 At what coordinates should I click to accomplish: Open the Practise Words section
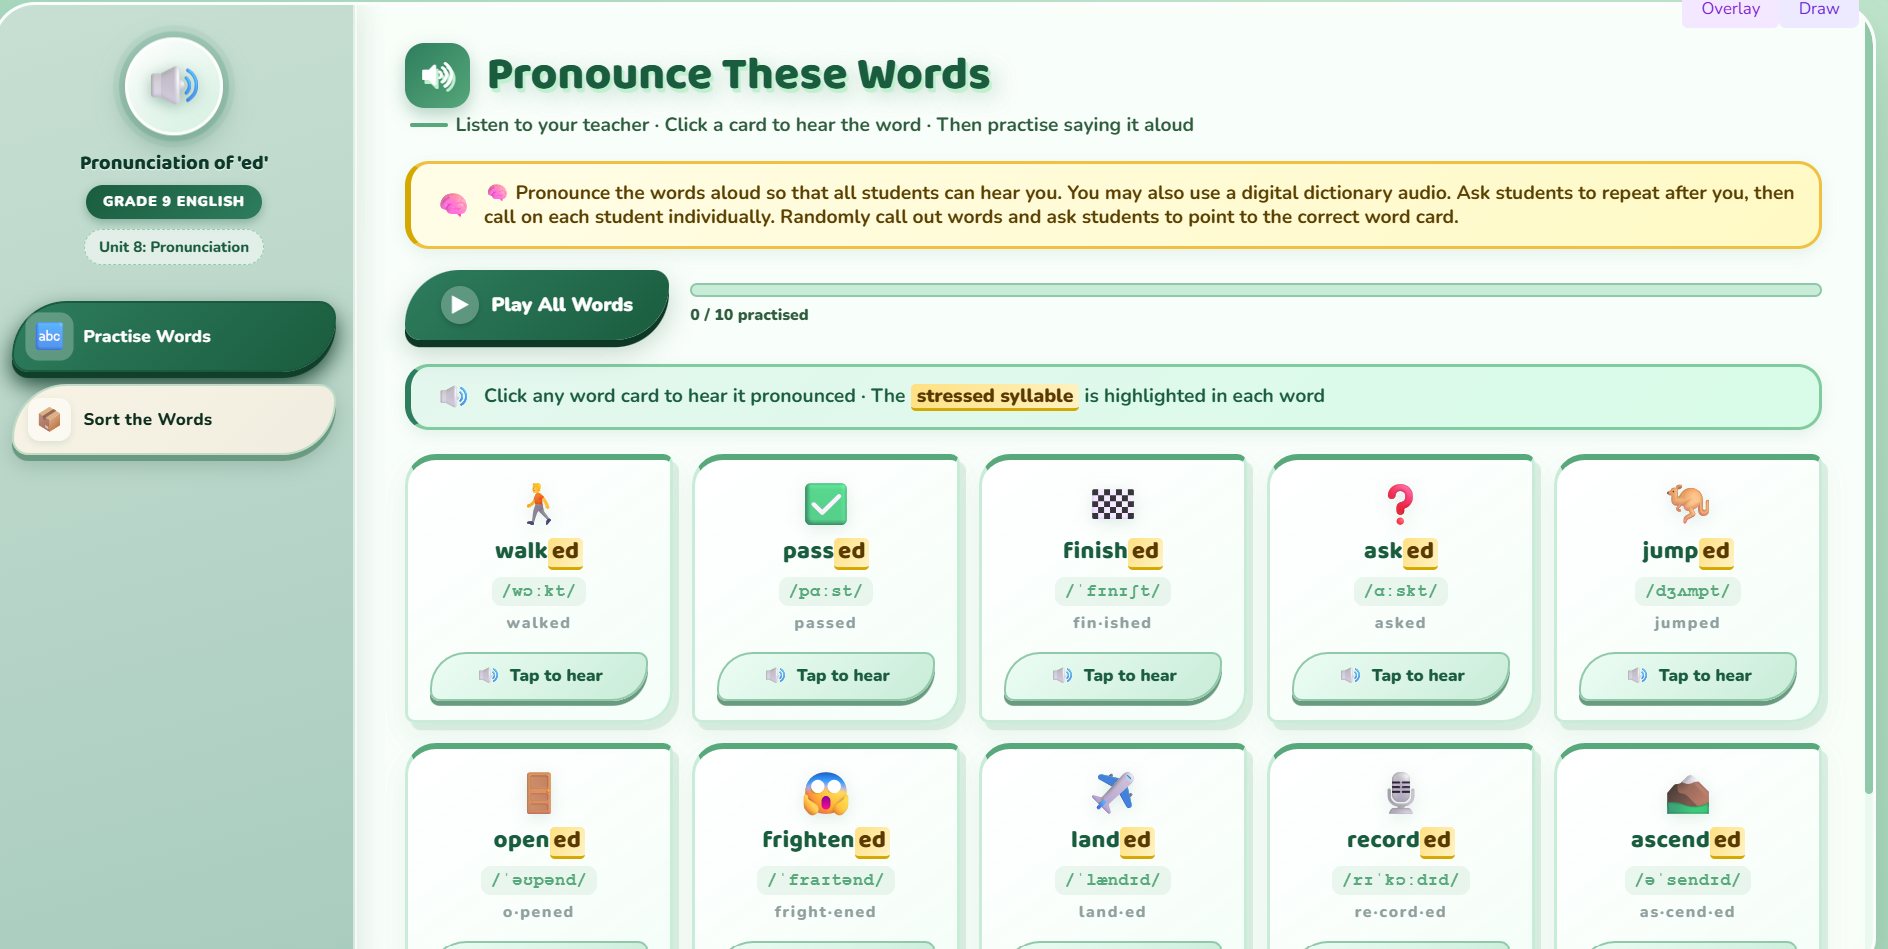tap(174, 338)
